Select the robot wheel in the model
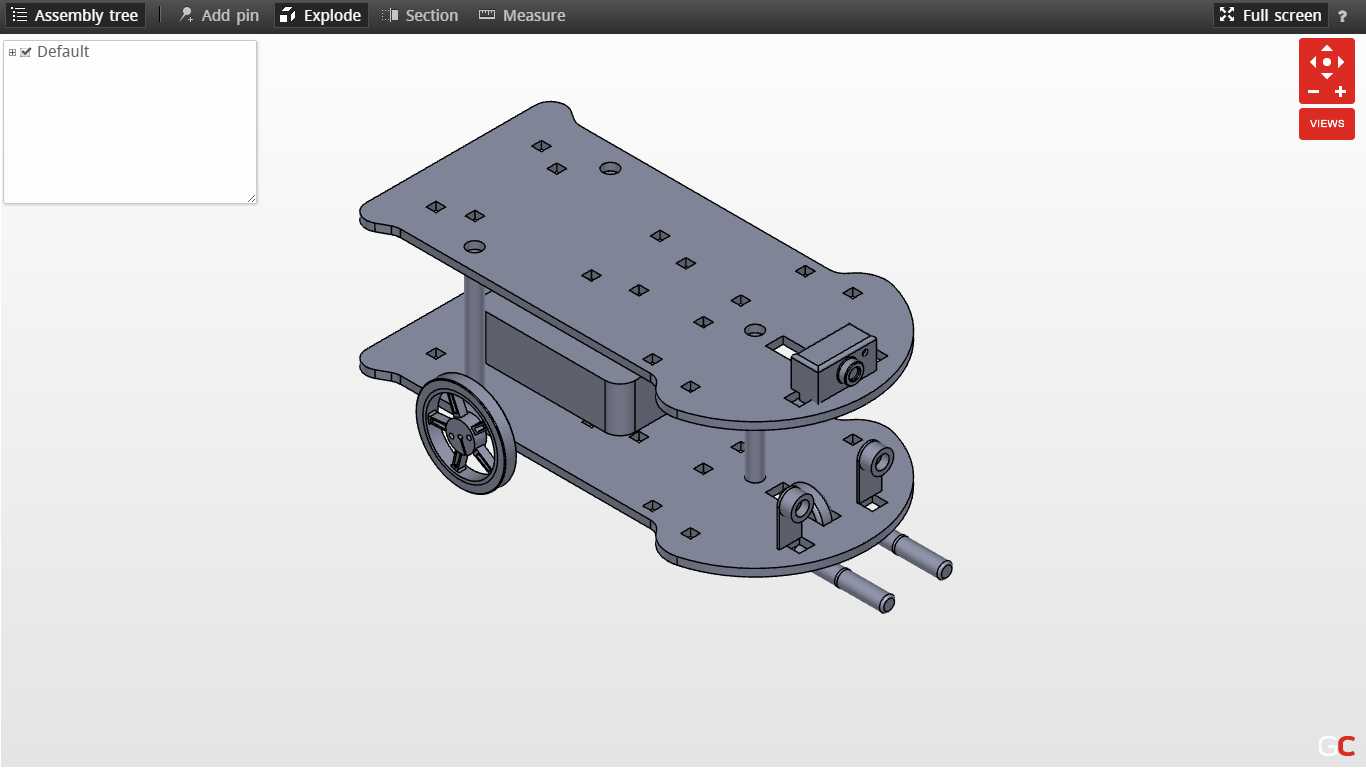The height and width of the screenshot is (768, 1366). click(465, 435)
